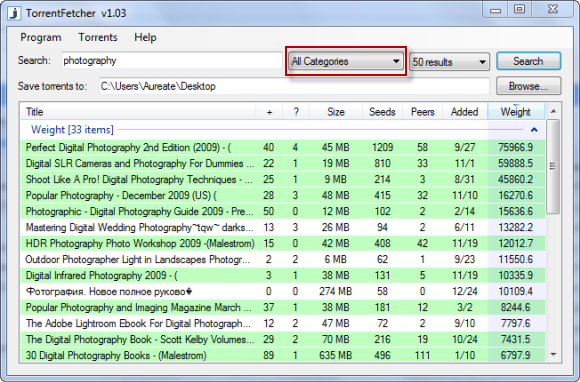Sort by the Peers column header

(x=422, y=112)
